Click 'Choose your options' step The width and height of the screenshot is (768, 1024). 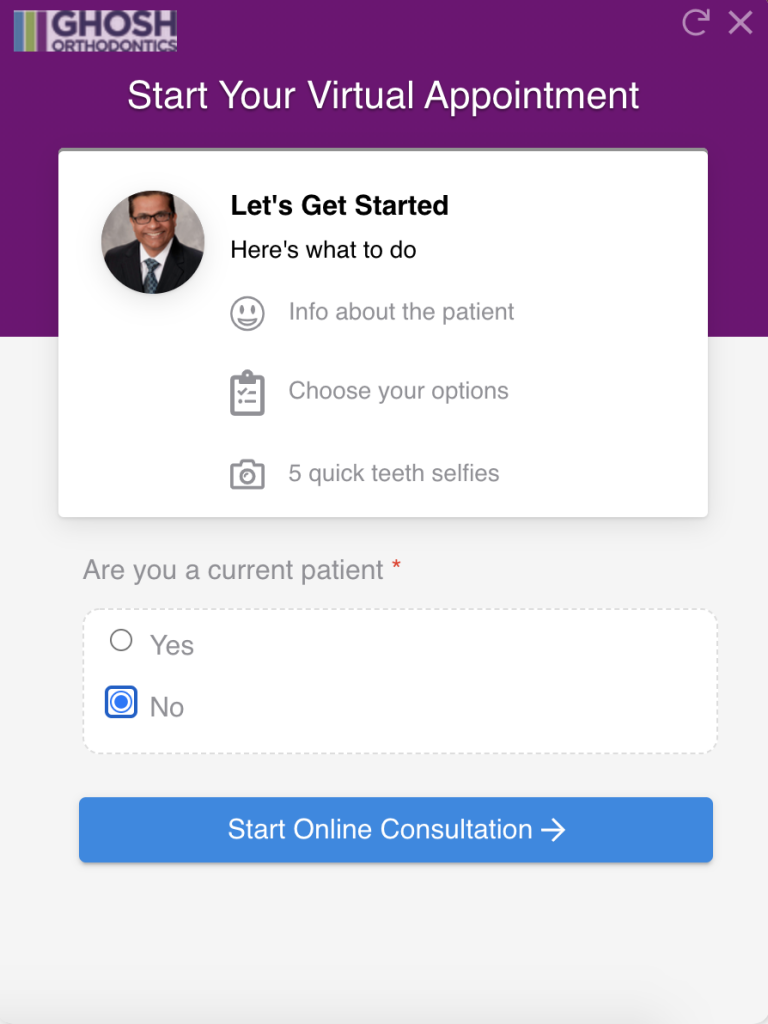(398, 391)
